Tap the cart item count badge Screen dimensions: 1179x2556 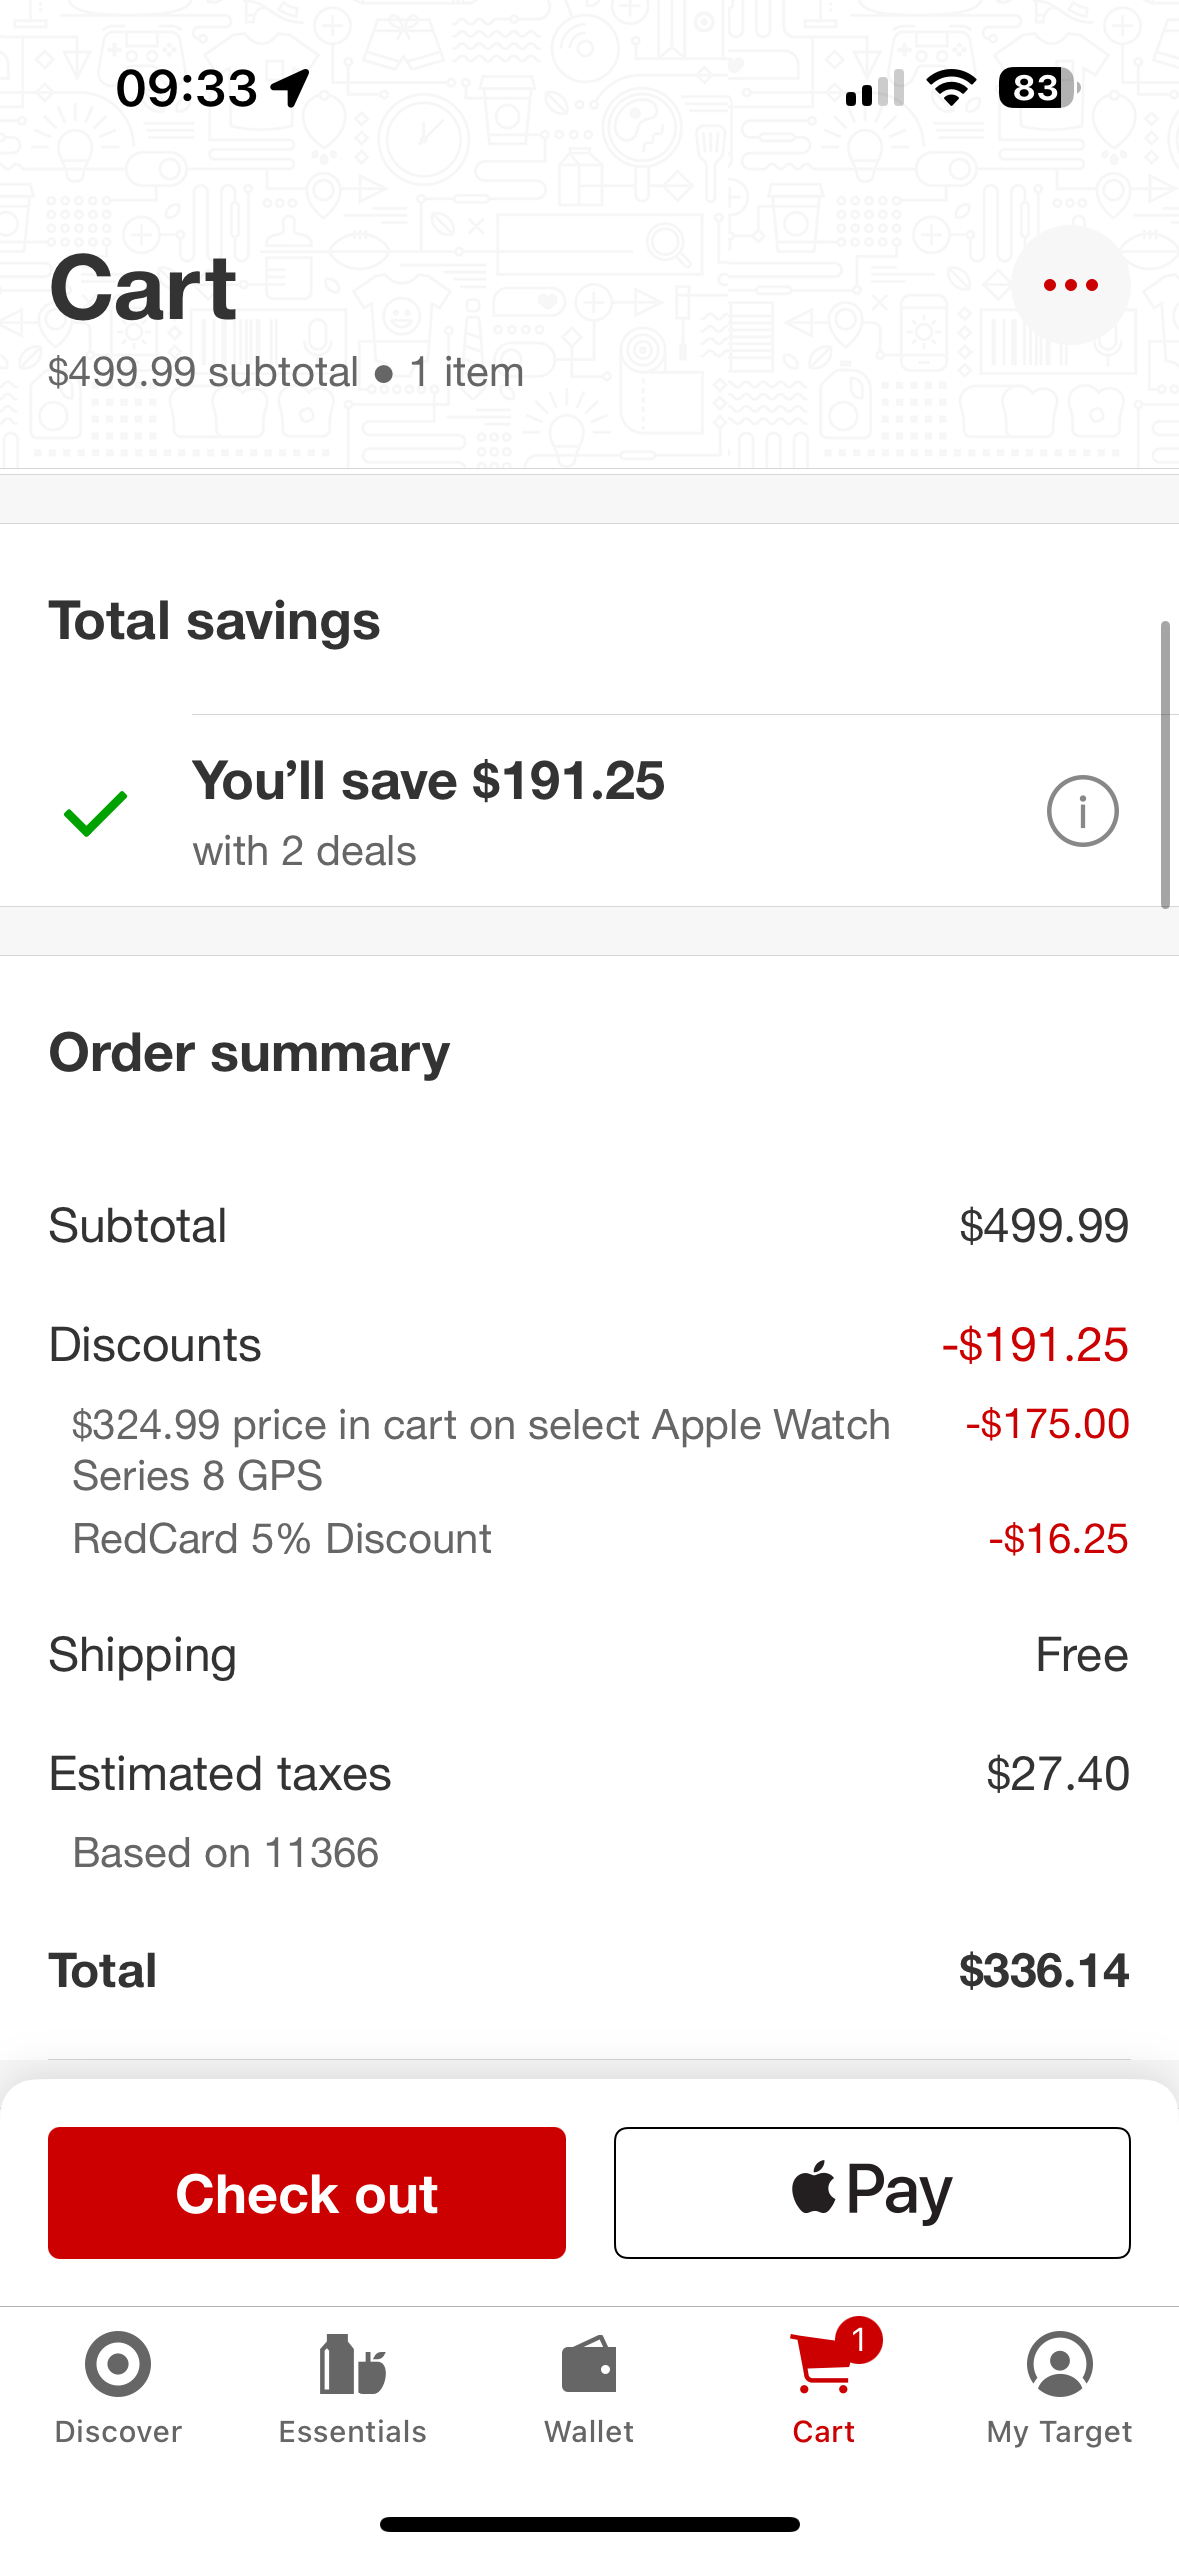(x=858, y=2340)
